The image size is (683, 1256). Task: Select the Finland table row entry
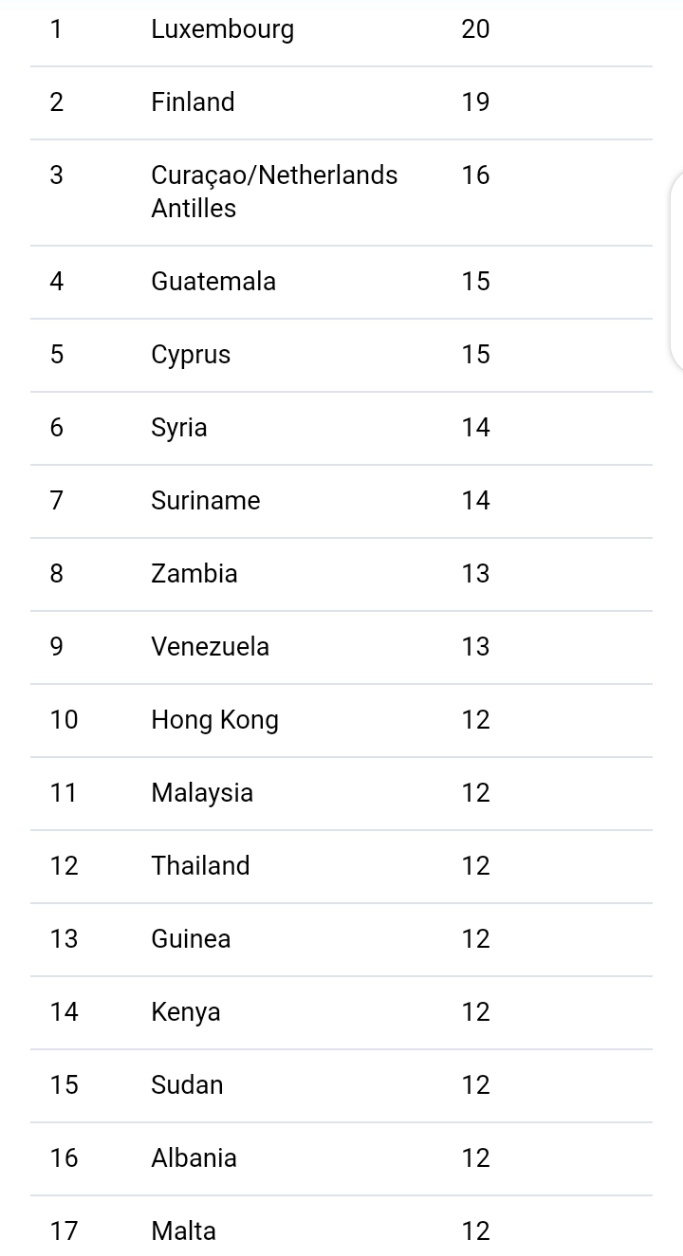click(193, 103)
